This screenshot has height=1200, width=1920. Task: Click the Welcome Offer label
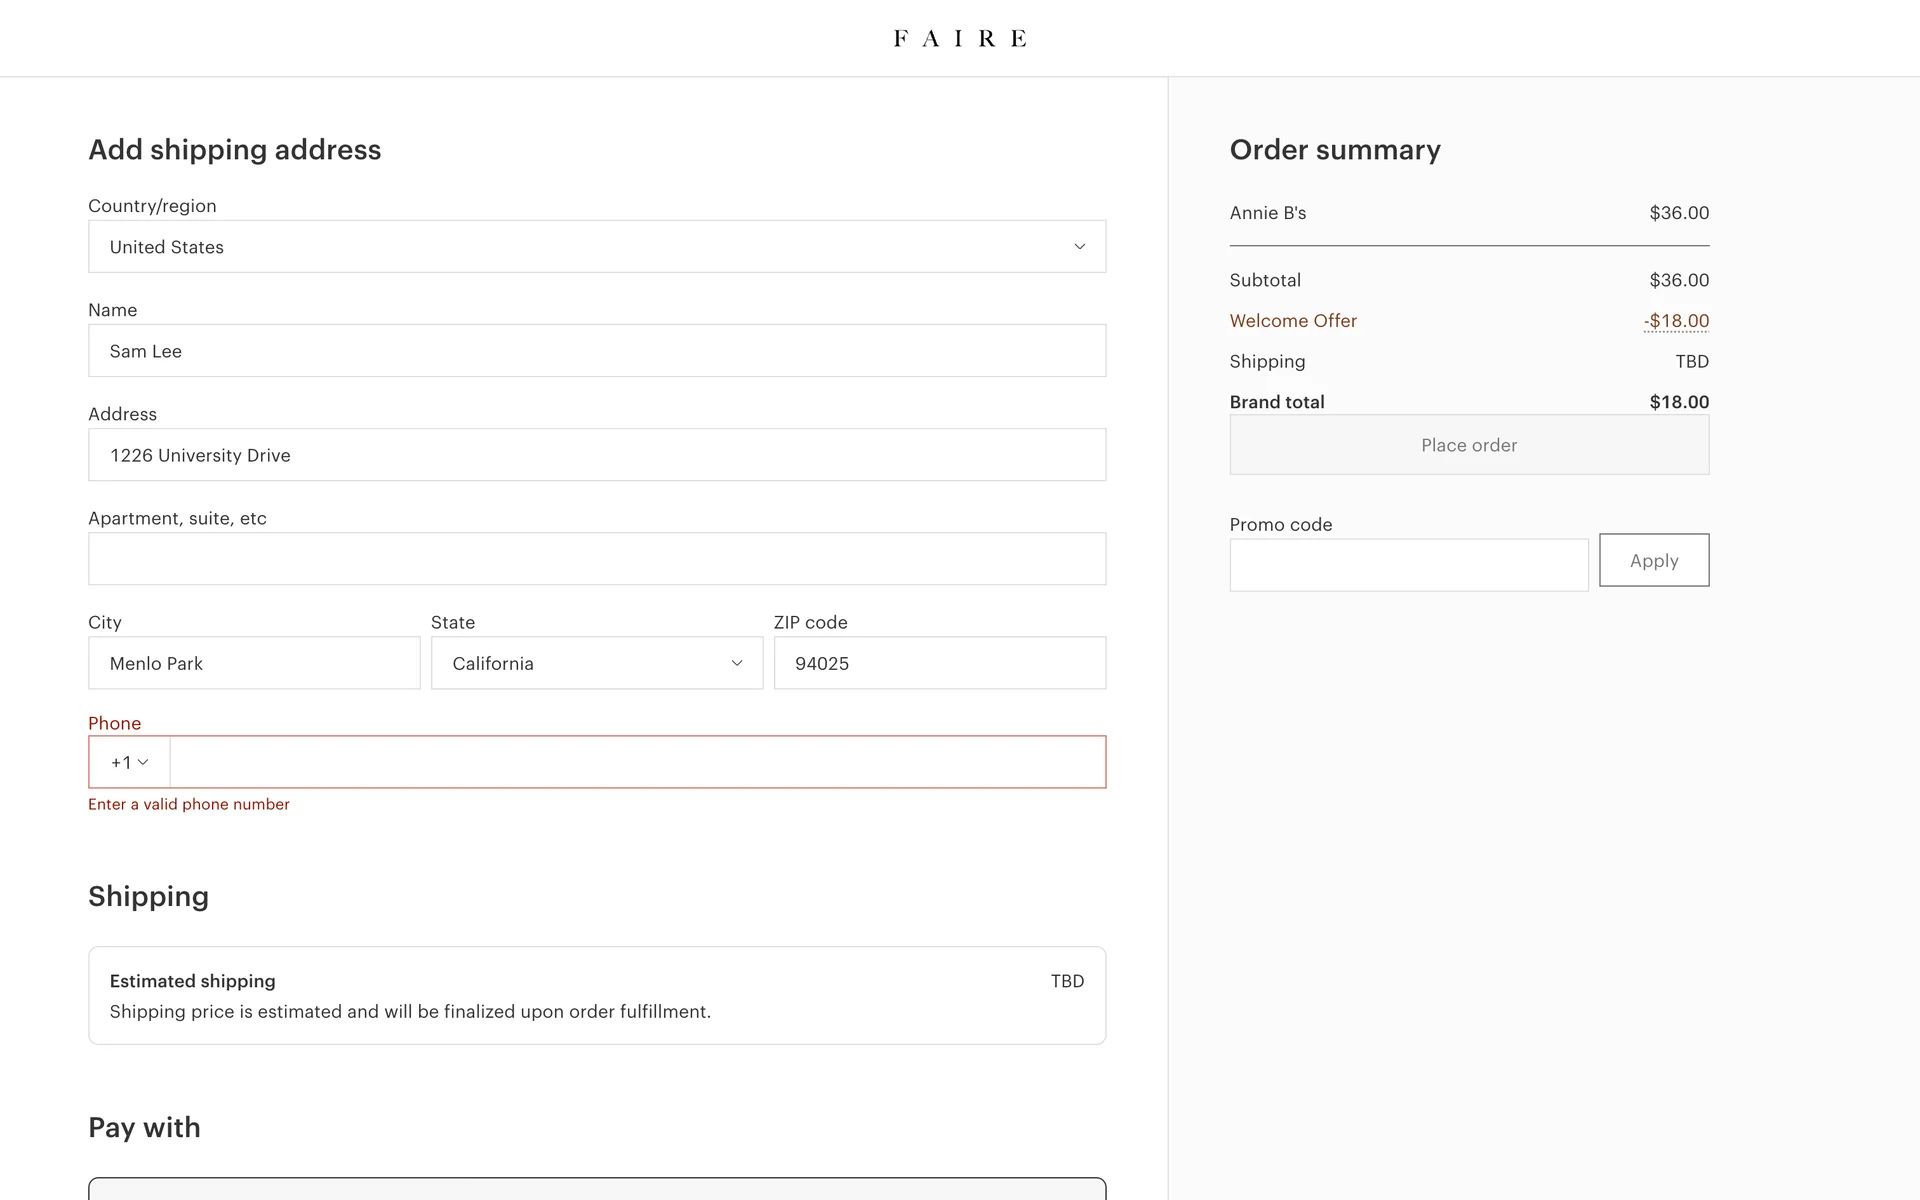pyautogui.click(x=1293, y=321)
